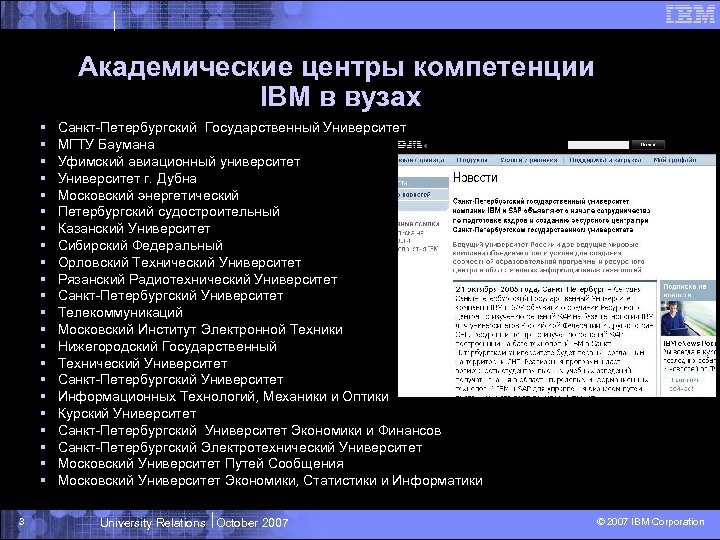This screenshot has height=540, width=720.
Task: Click the bold news headline about IBM and SAP
Action: pyautogui.click(x=551, y=215)
